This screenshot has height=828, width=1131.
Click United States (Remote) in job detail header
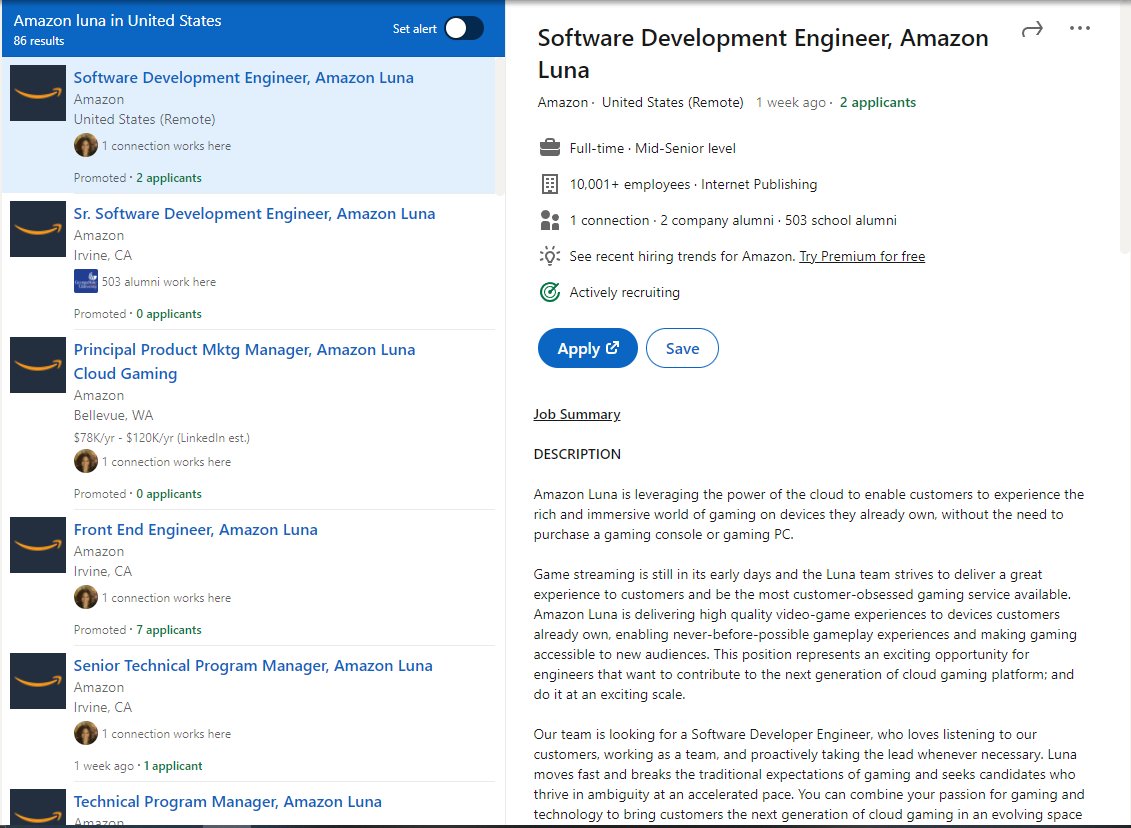point(673,102)
